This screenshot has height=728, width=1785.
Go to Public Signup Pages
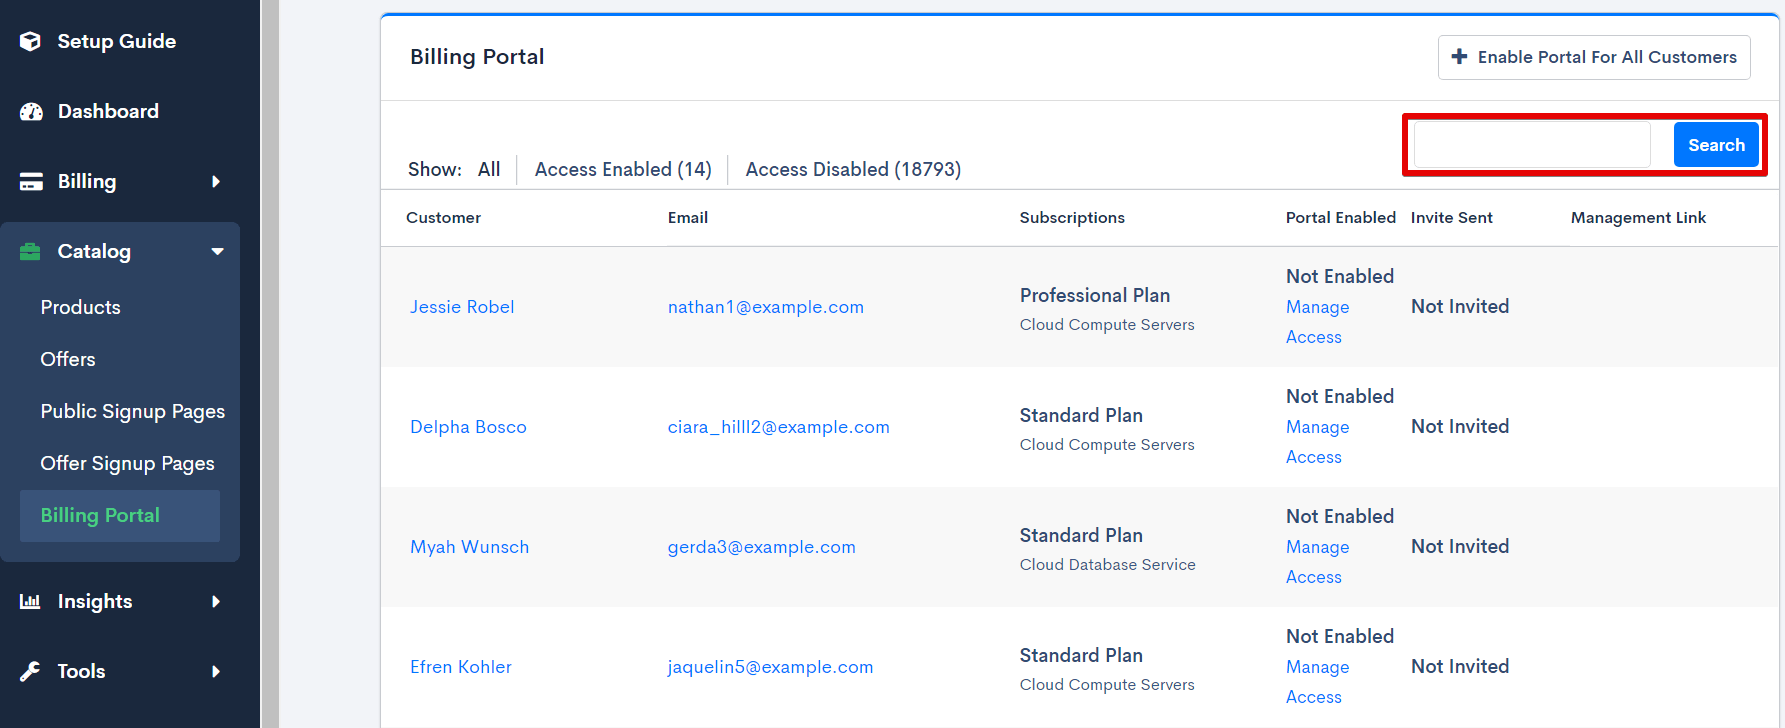(132, 411)
